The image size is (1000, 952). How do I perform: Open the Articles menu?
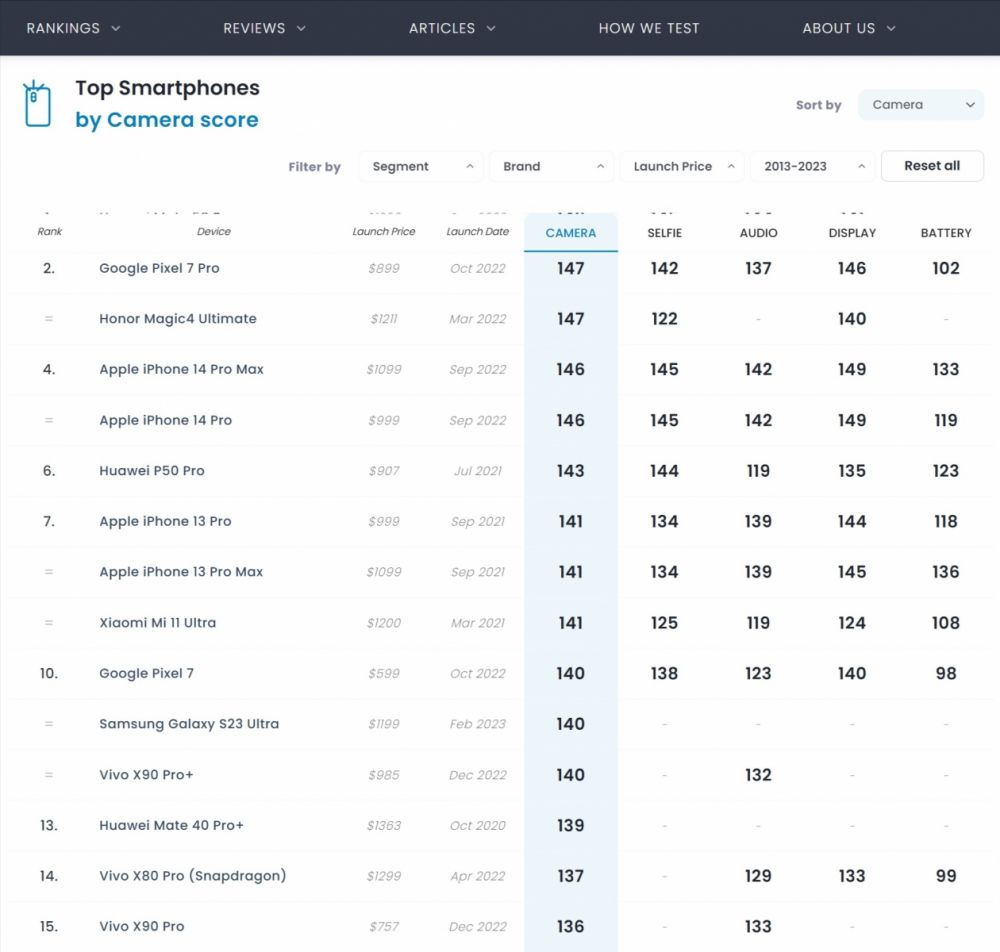click(452, 28)
